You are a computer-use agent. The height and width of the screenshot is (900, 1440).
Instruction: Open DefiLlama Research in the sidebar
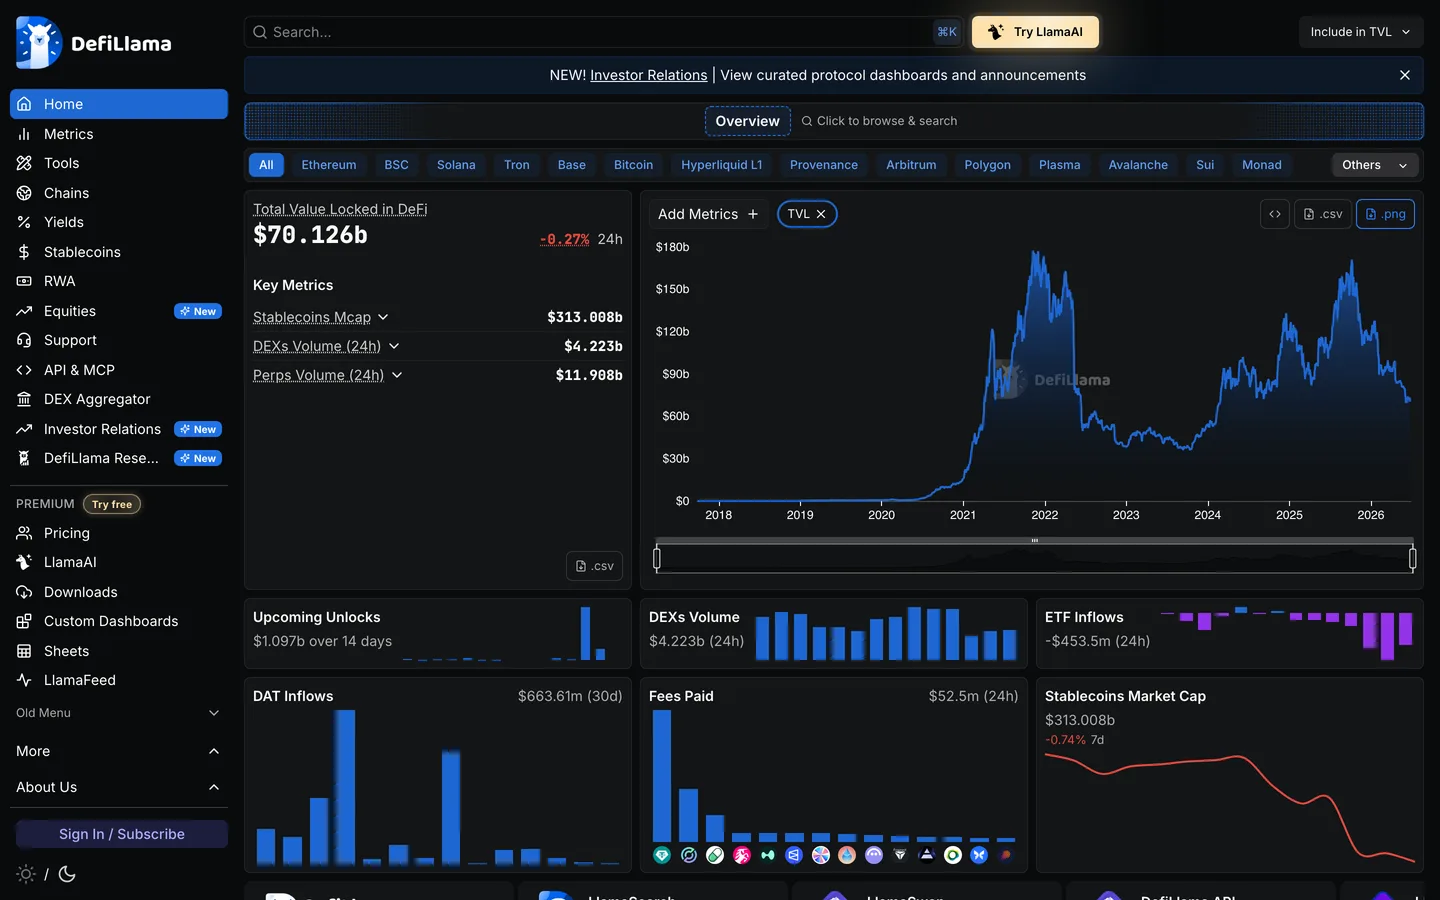(x=119, y=458)
